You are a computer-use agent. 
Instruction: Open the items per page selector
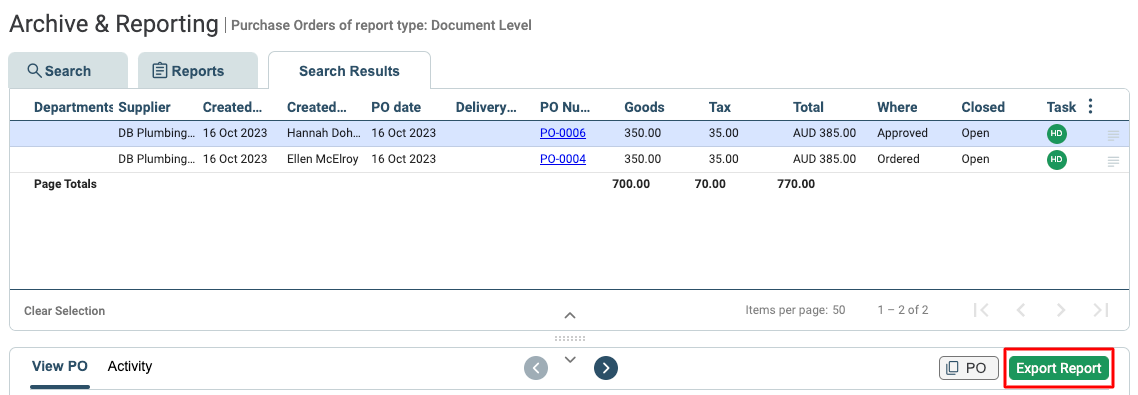(839, 310)
